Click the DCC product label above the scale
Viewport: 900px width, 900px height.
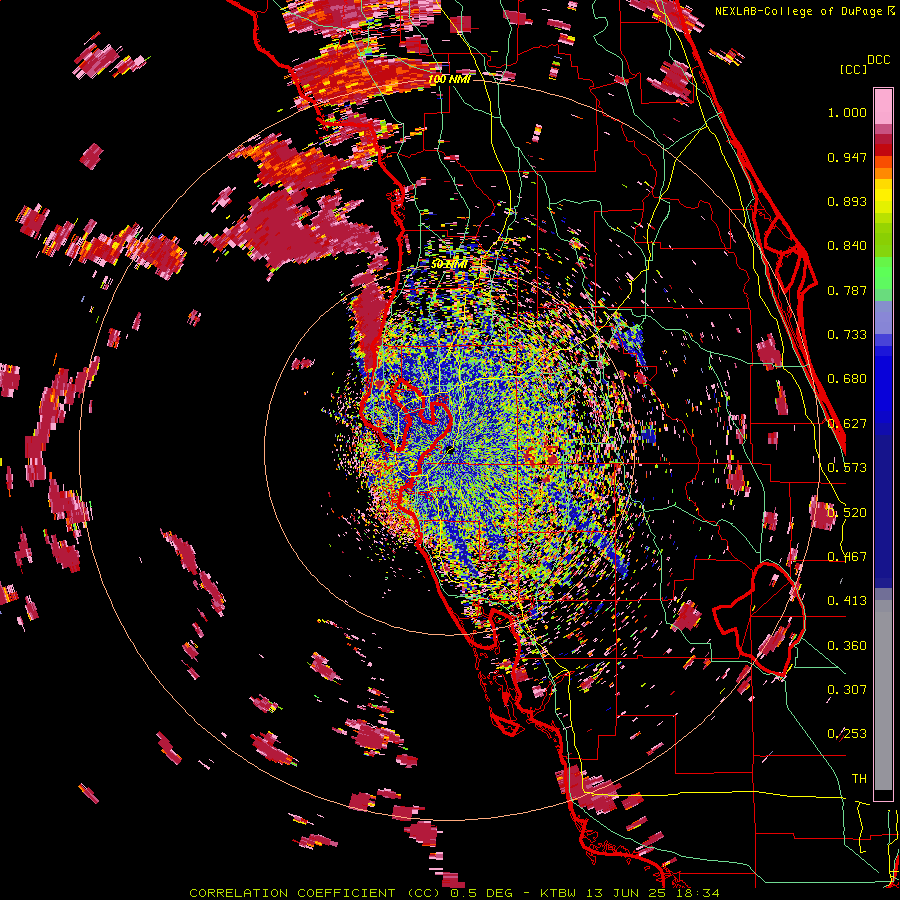879,60
